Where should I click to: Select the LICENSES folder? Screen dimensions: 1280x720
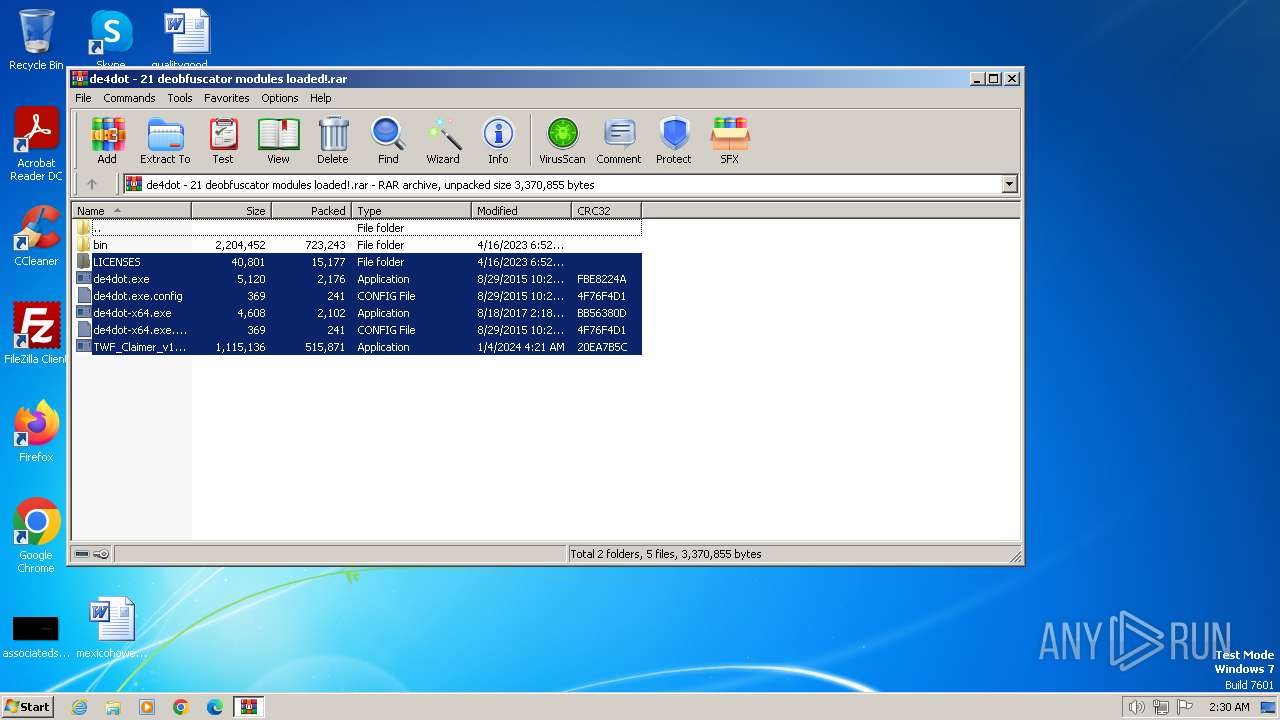[x=357, y=262]
